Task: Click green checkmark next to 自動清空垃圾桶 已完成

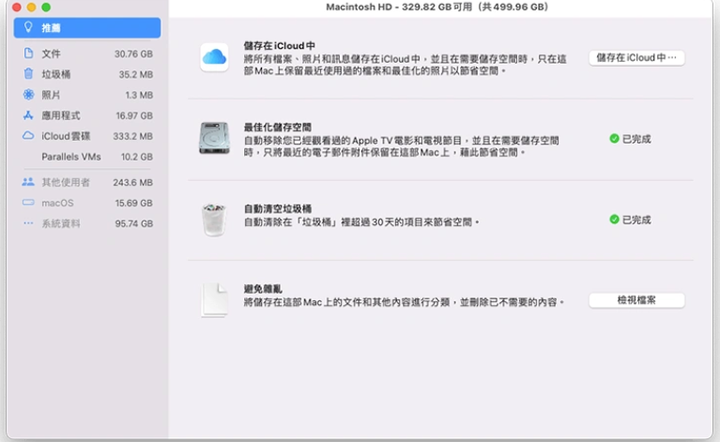Action: [614, 219]
